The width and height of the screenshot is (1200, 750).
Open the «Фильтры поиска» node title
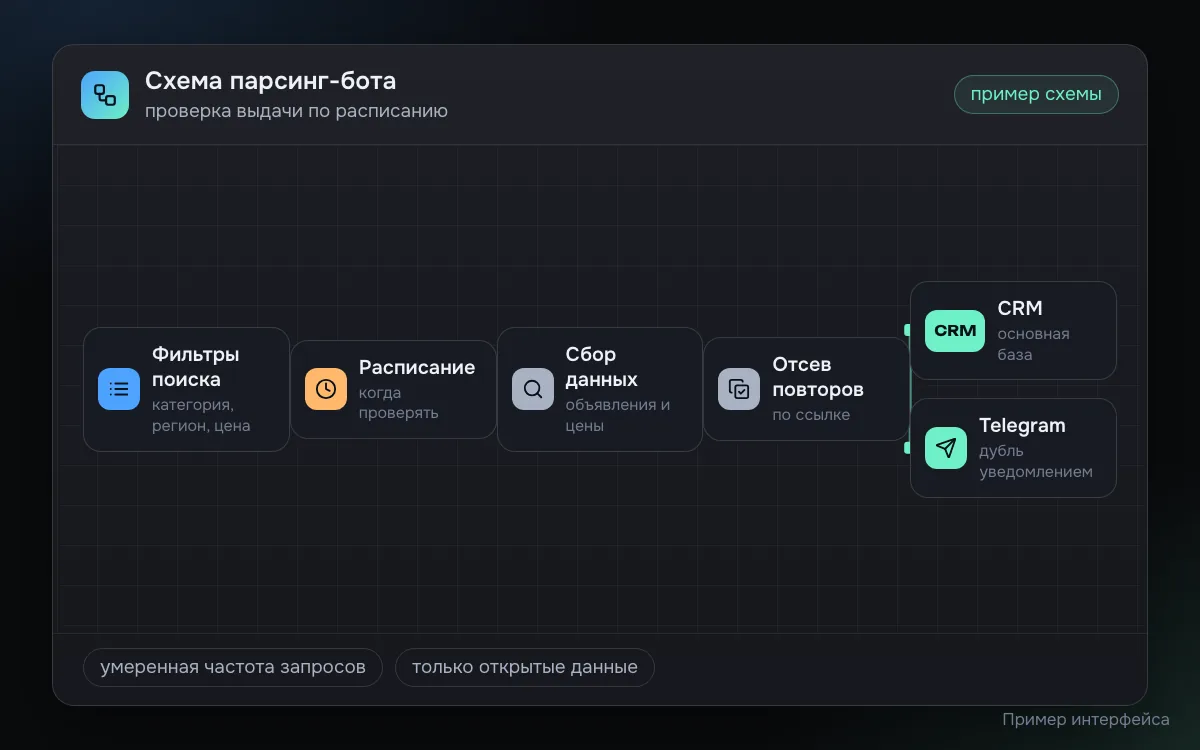[x=196, y=367]
